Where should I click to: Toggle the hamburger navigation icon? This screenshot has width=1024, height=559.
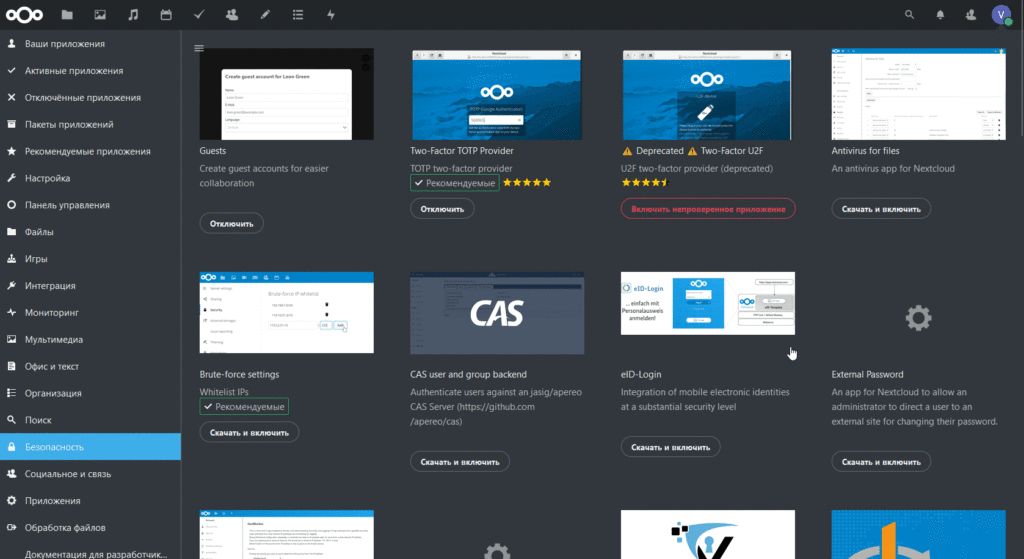[x=199, y=48]
